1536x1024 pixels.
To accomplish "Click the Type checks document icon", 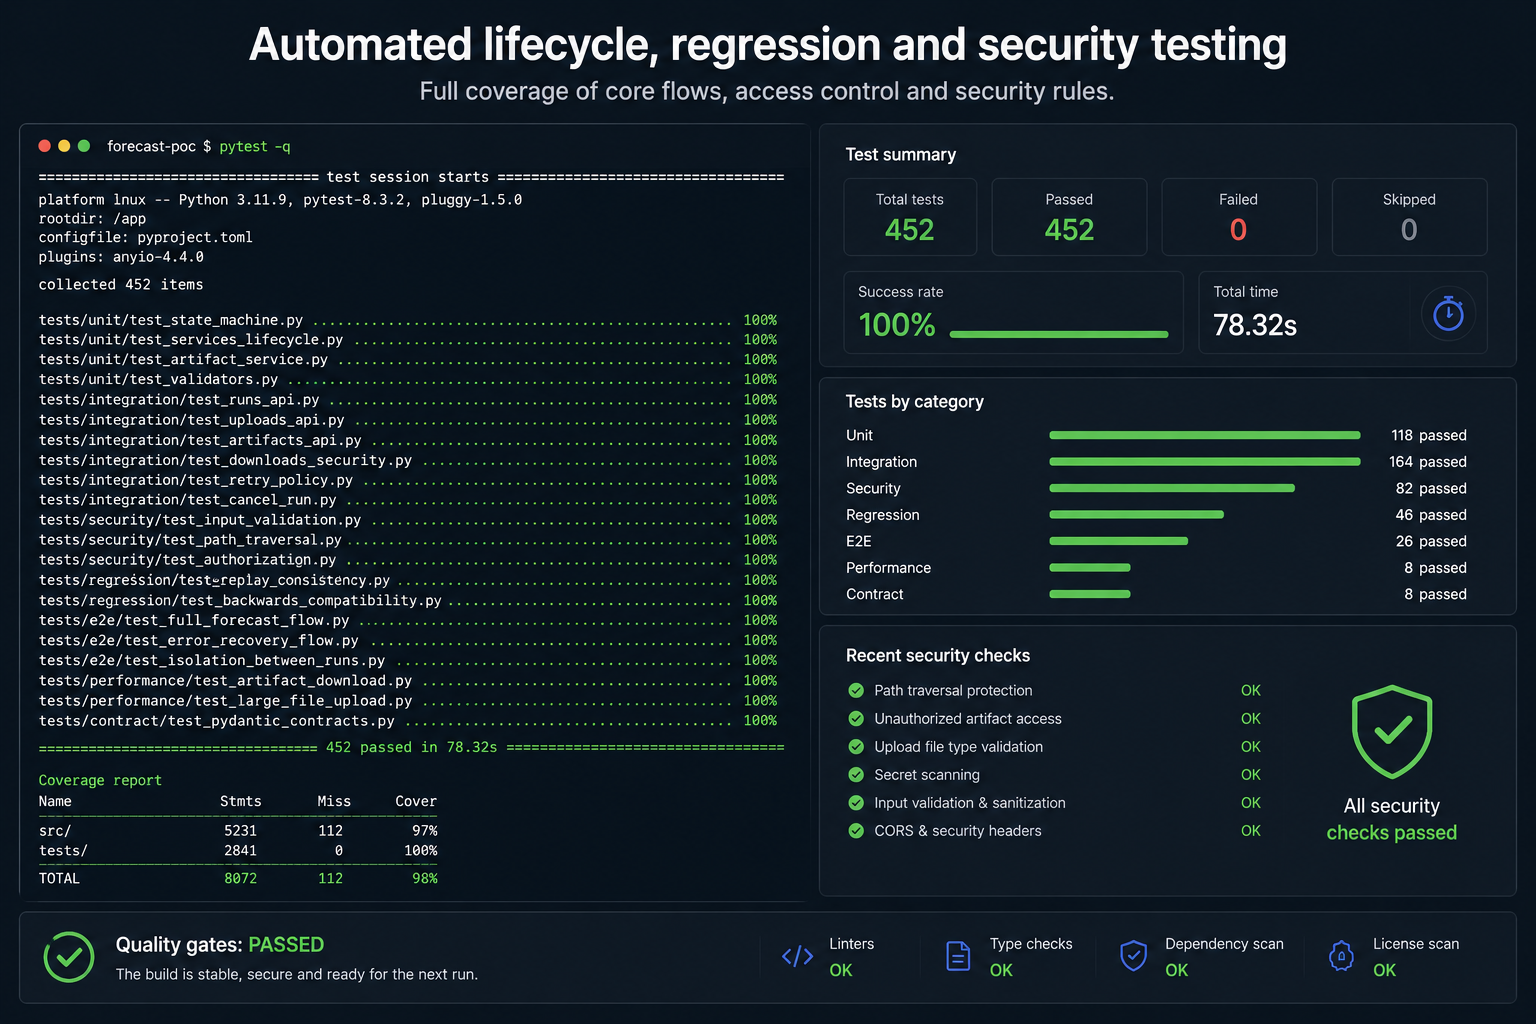I will [x=958, y=957].
